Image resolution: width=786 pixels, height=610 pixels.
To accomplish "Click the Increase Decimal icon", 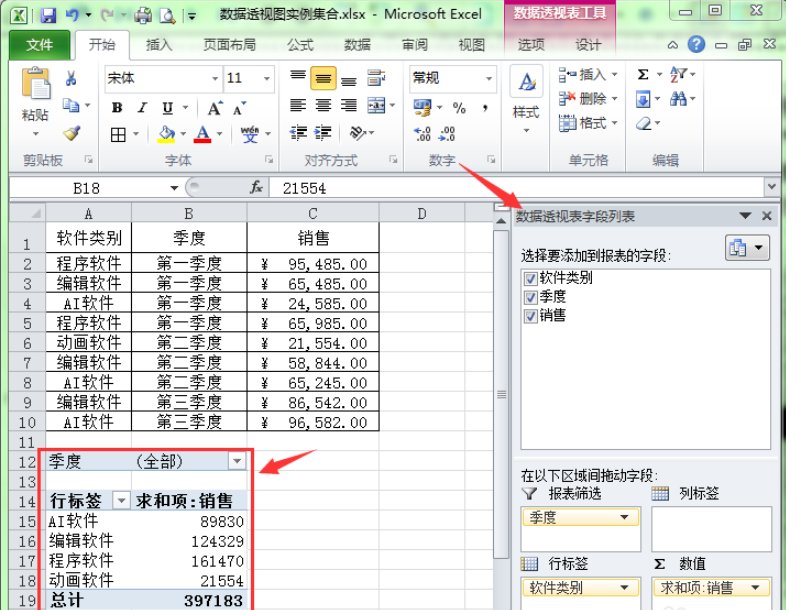I will [422, 133].
